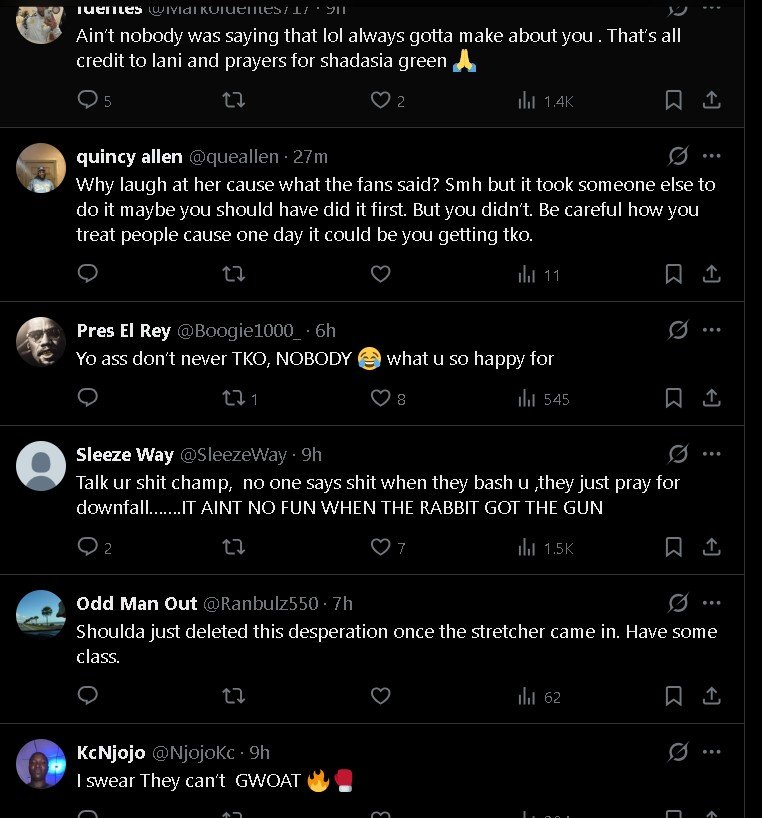Bookmark Pres El Rey's tweet
This screenshot has width=762, height=818.
pos(674,398)
